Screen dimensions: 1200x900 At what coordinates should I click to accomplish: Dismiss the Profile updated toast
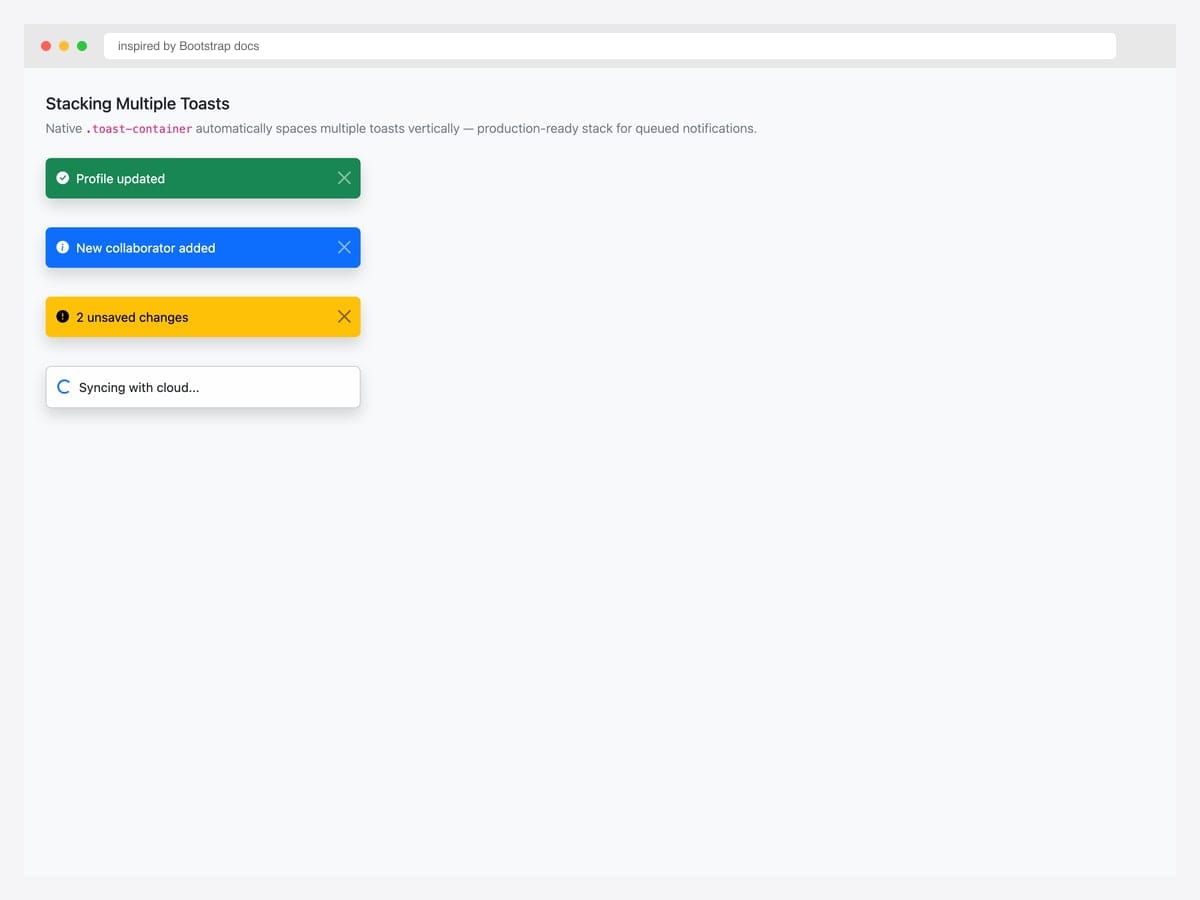tap(344, 178)
